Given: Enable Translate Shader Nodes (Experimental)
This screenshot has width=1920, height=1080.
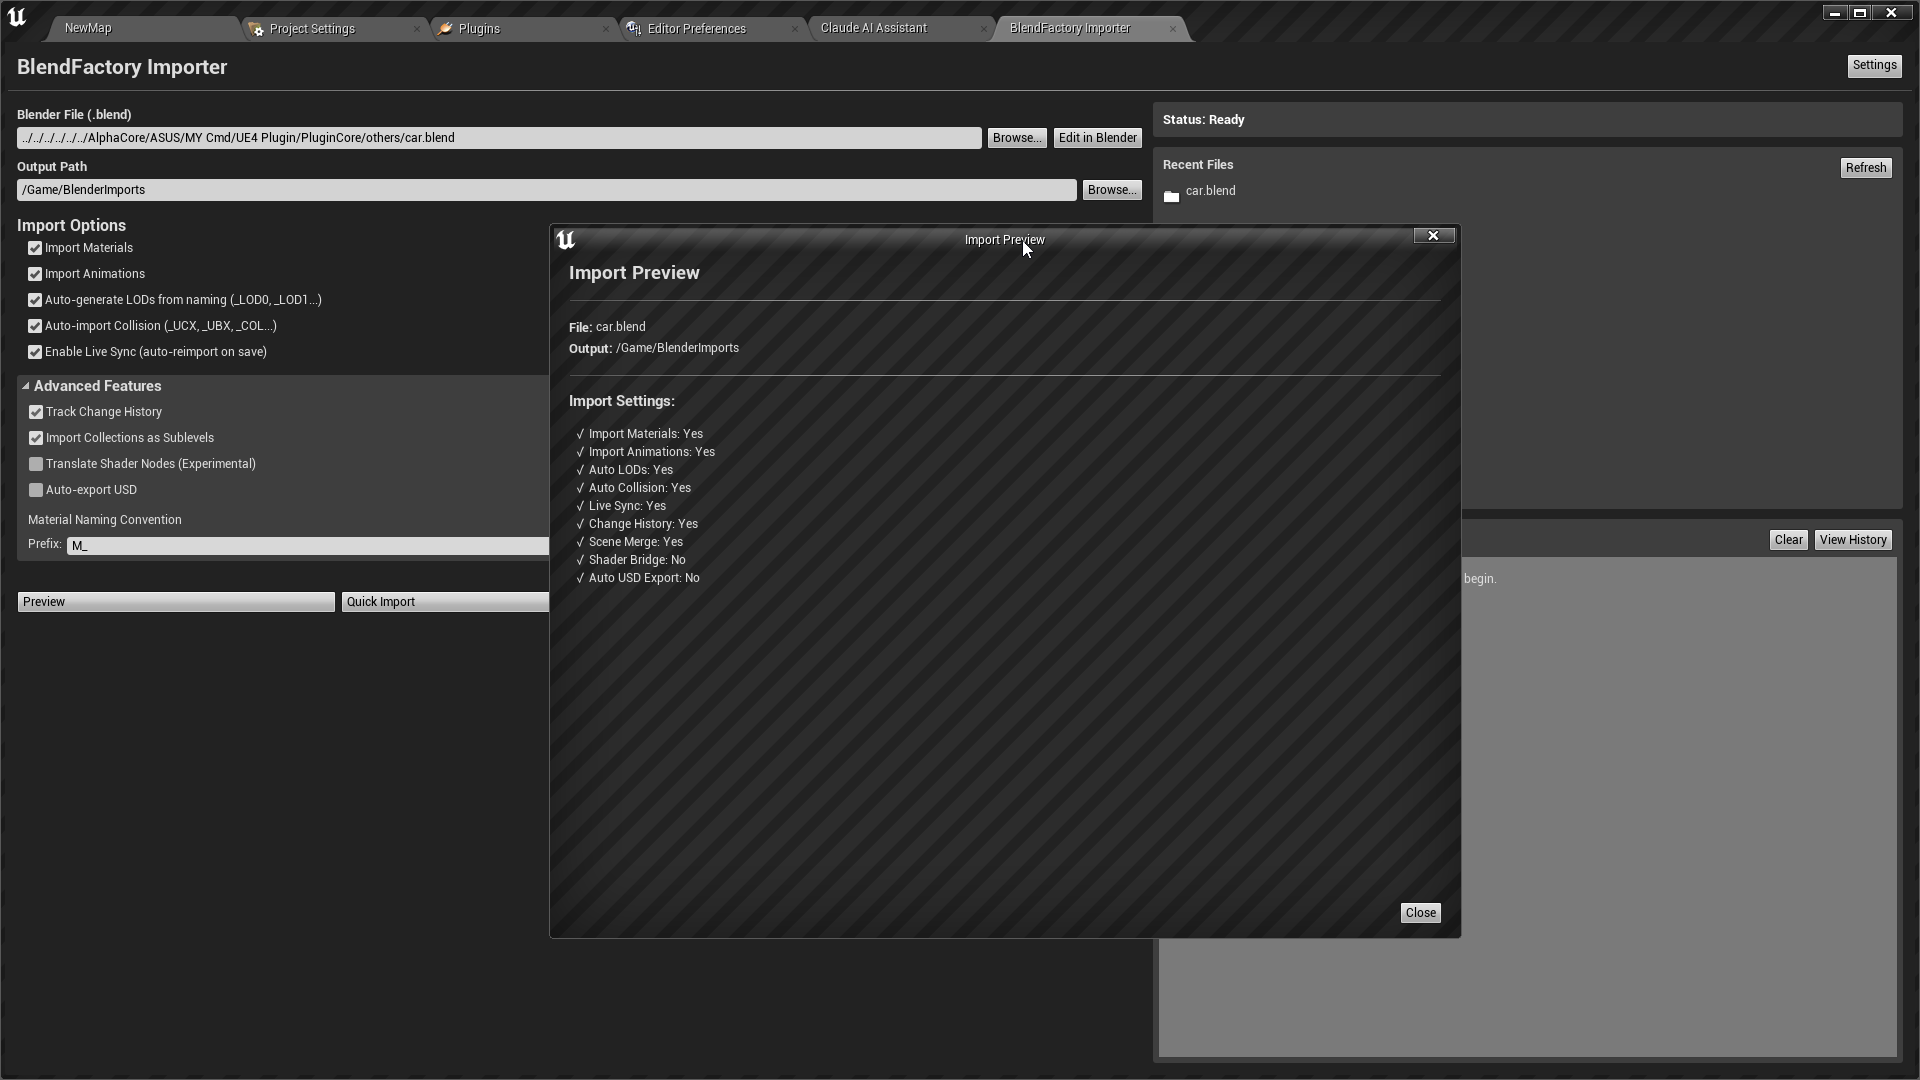Looking at the screenshot, I should [36, 464].
